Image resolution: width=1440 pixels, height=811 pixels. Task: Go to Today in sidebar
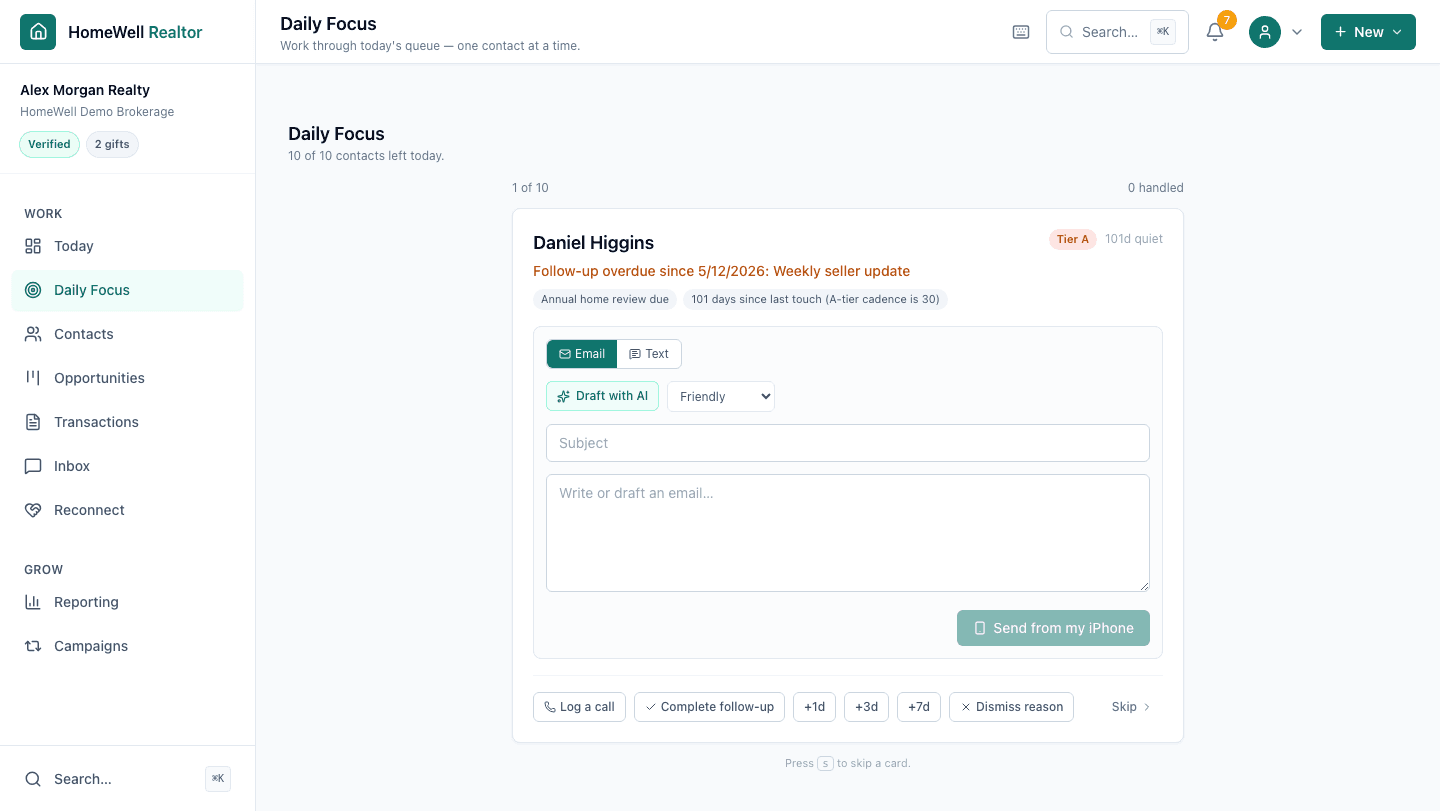127,246
